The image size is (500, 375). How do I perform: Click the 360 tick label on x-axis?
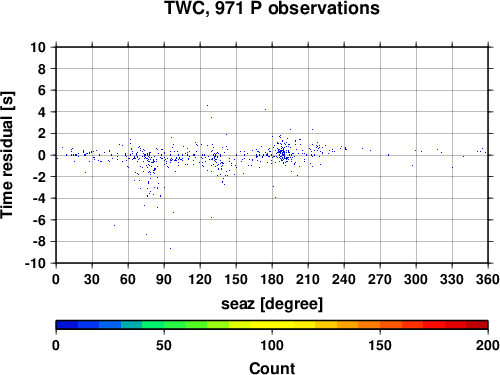[488, 279]
